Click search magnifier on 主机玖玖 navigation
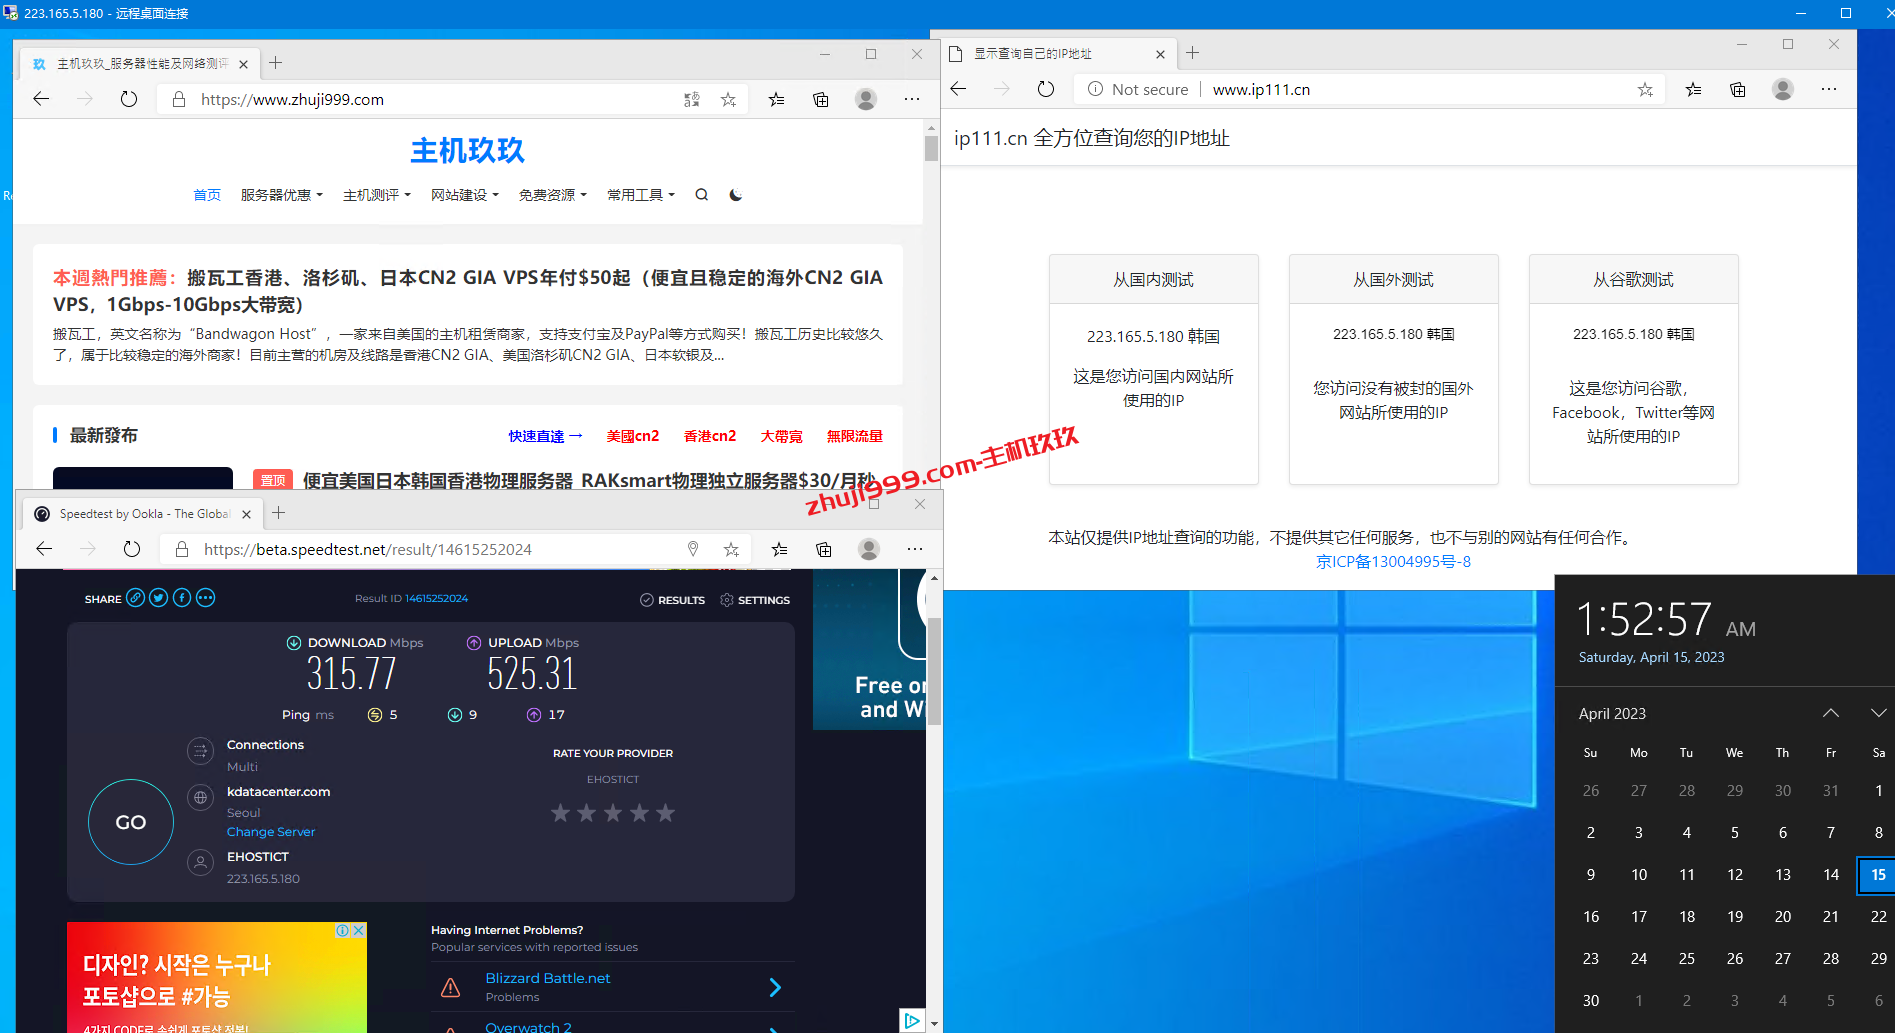This screenshot has height=1033, width=1895. point(702,195)
